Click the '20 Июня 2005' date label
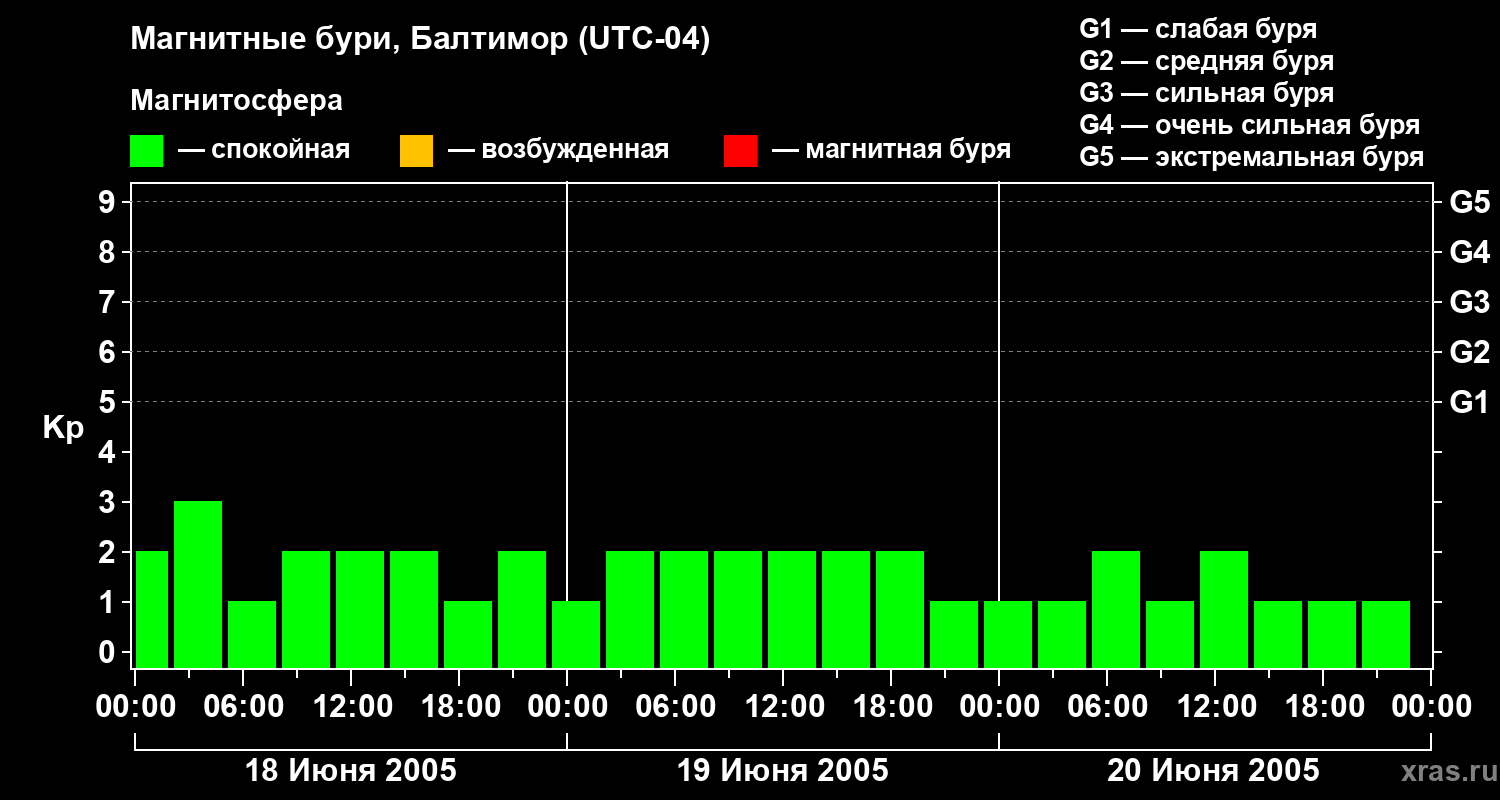Viewport: 1500px width, 800px height. [1213, 771]
